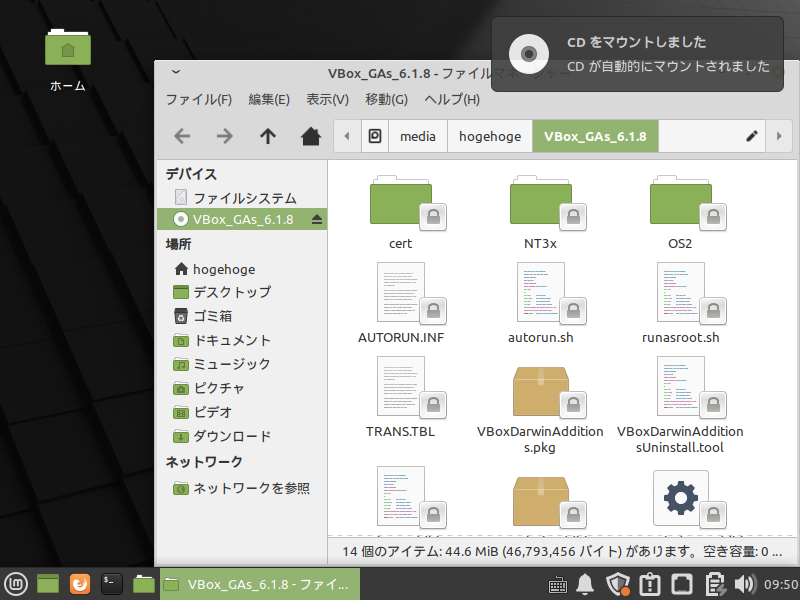Open file manager launcher in panel
800x600 pixels.
(x=143, y=584)
